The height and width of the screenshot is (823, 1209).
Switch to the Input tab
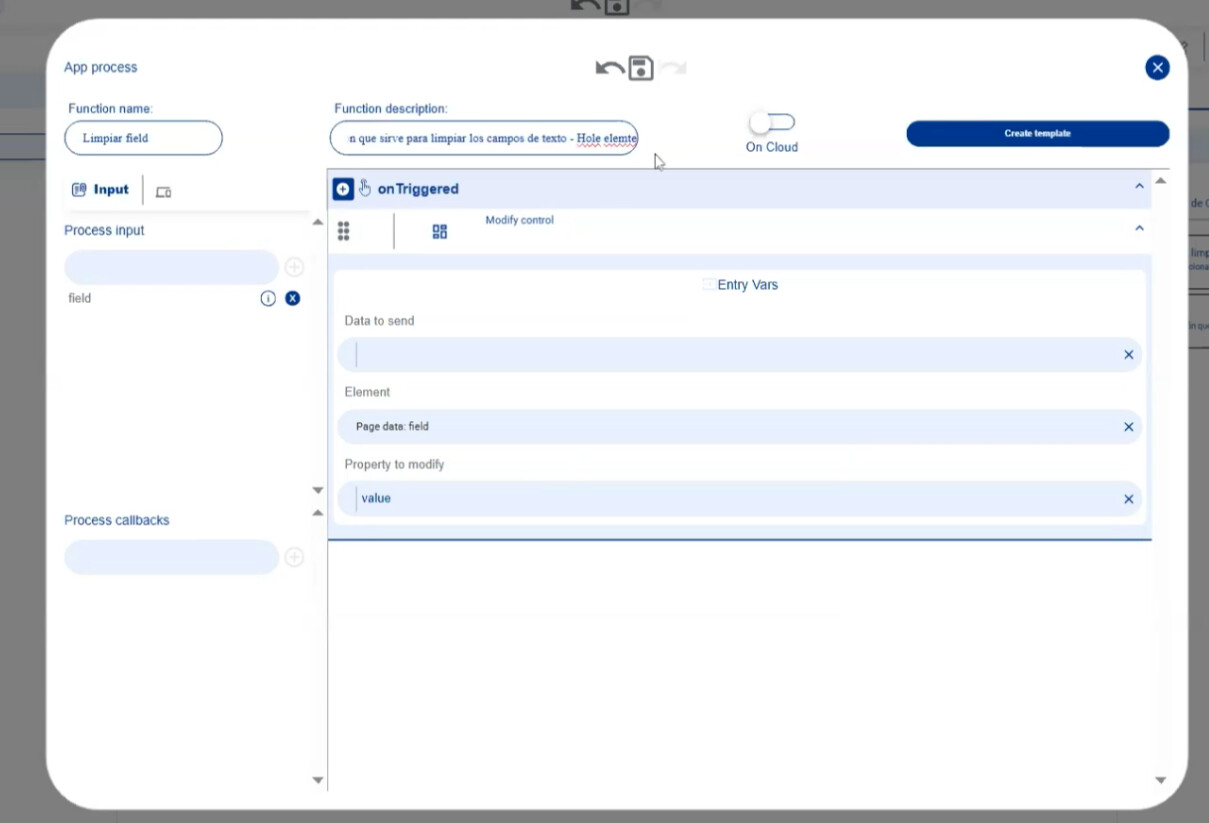tap(101, 190)
